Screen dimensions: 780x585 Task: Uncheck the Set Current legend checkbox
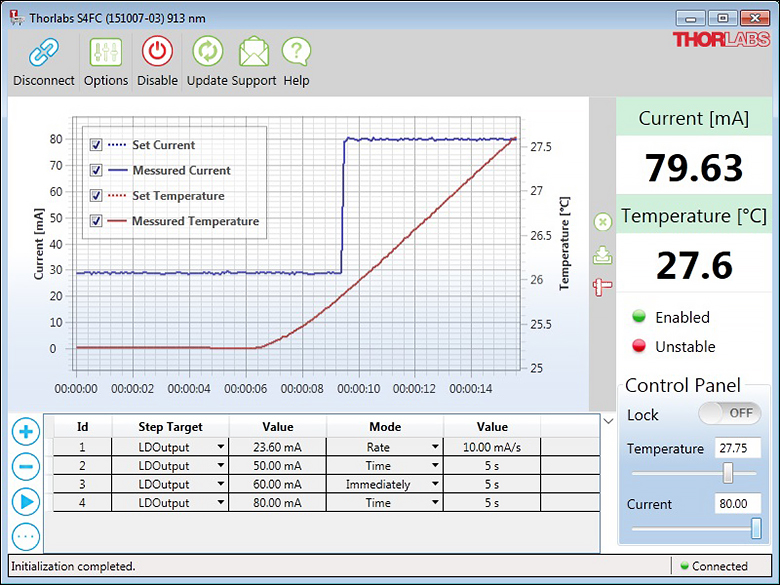point(96,145)
